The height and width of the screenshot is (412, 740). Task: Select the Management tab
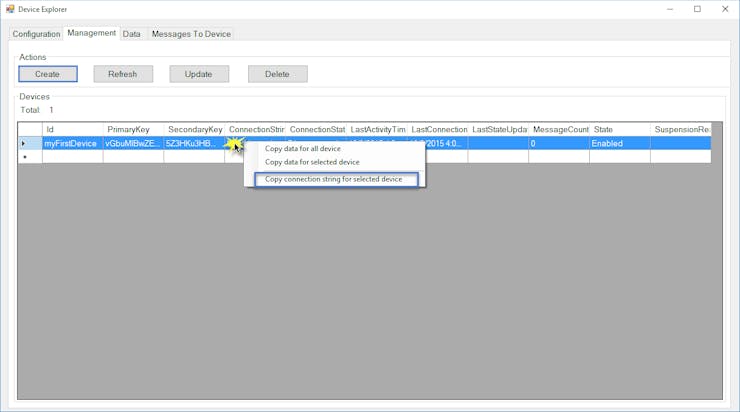[92, 33]
